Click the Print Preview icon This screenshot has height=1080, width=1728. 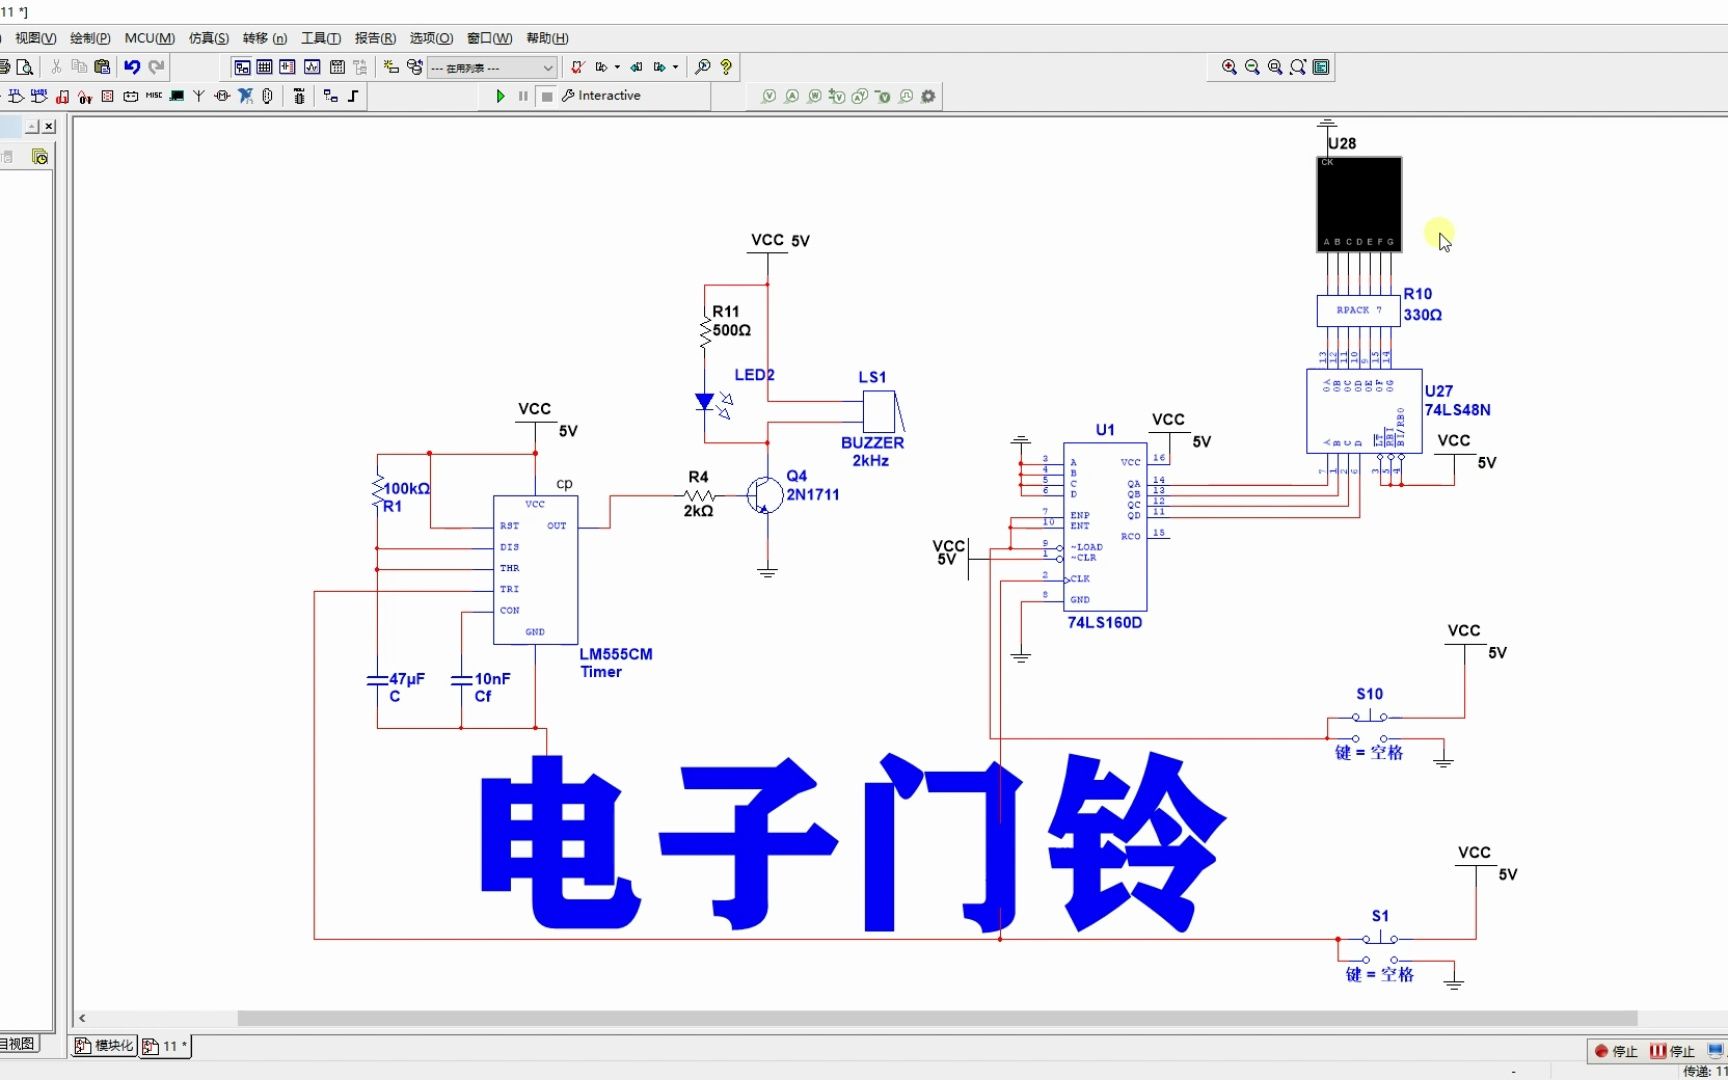point(25,67)
